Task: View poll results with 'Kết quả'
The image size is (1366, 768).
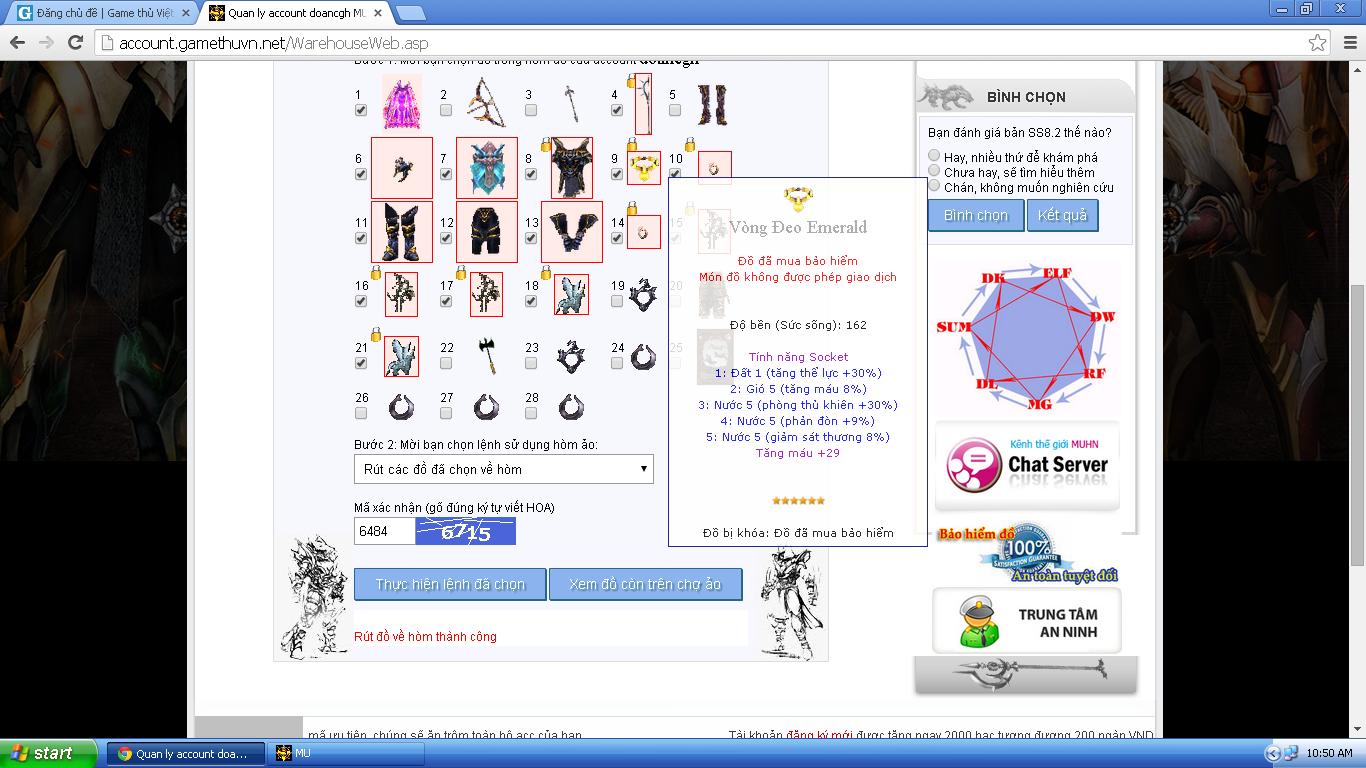Action: coord(1062,215)
